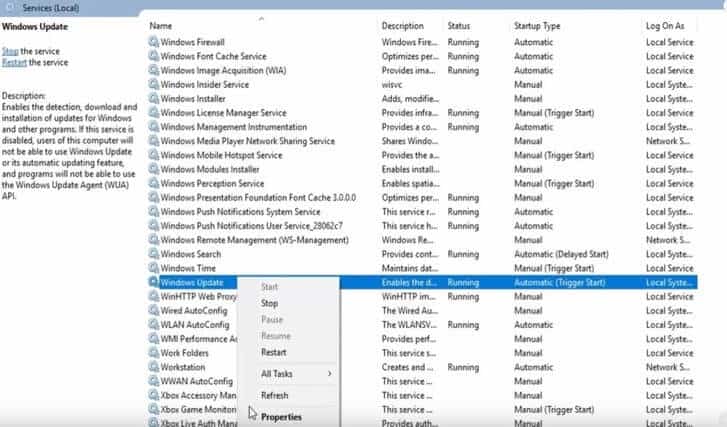Screen dimensions: 727x427
Task: Sort services by the Name column header
Action: [160, 26]
